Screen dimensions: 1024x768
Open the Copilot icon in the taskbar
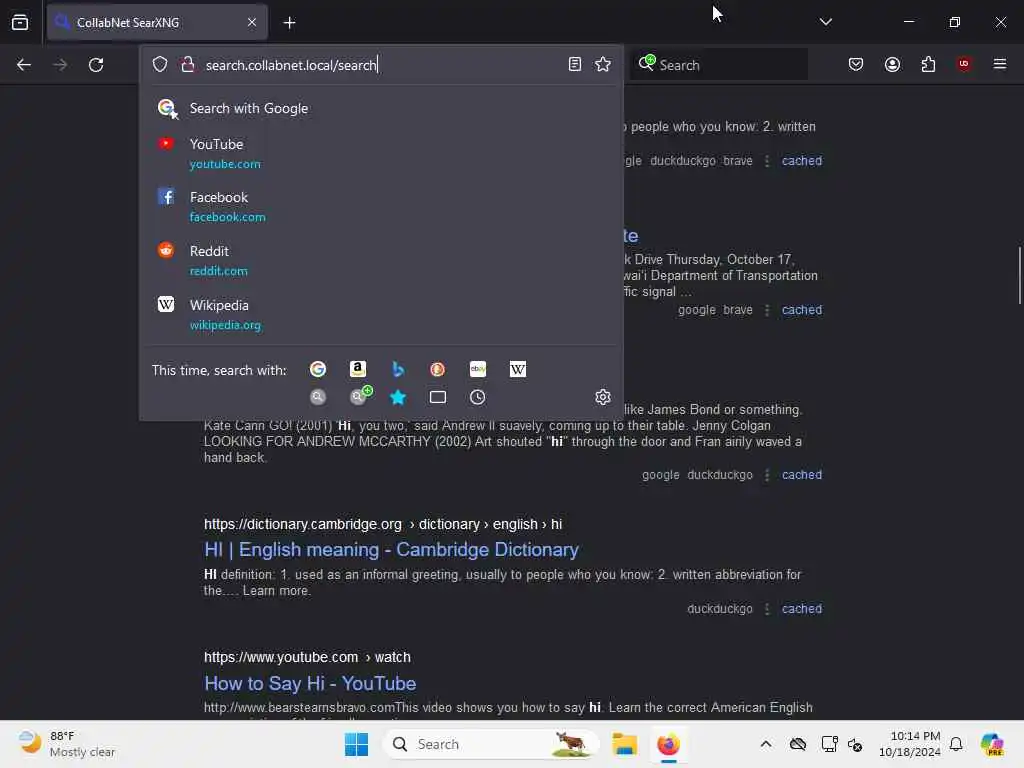pyautogui.click(x=992, y=744)
